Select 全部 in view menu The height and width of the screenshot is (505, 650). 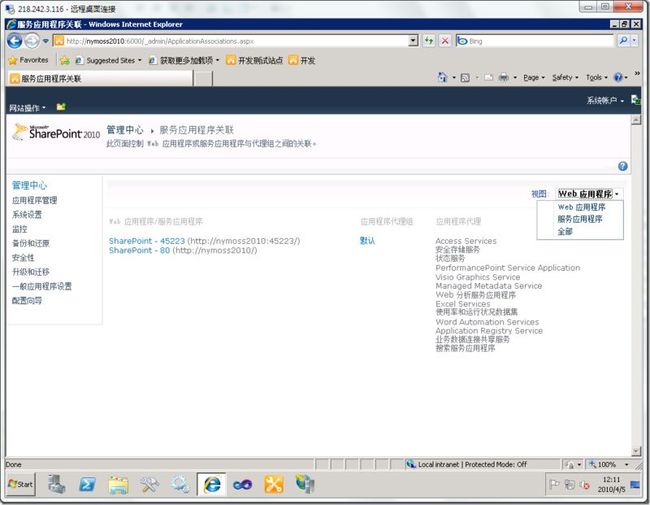coord(565,231)
